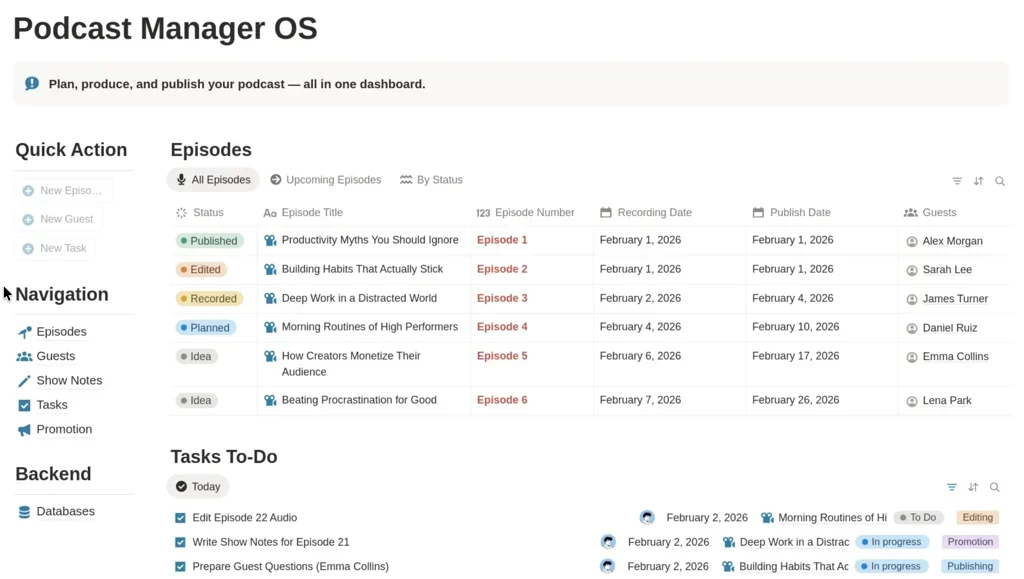Open the In progress status on the Publishing row

891,566
